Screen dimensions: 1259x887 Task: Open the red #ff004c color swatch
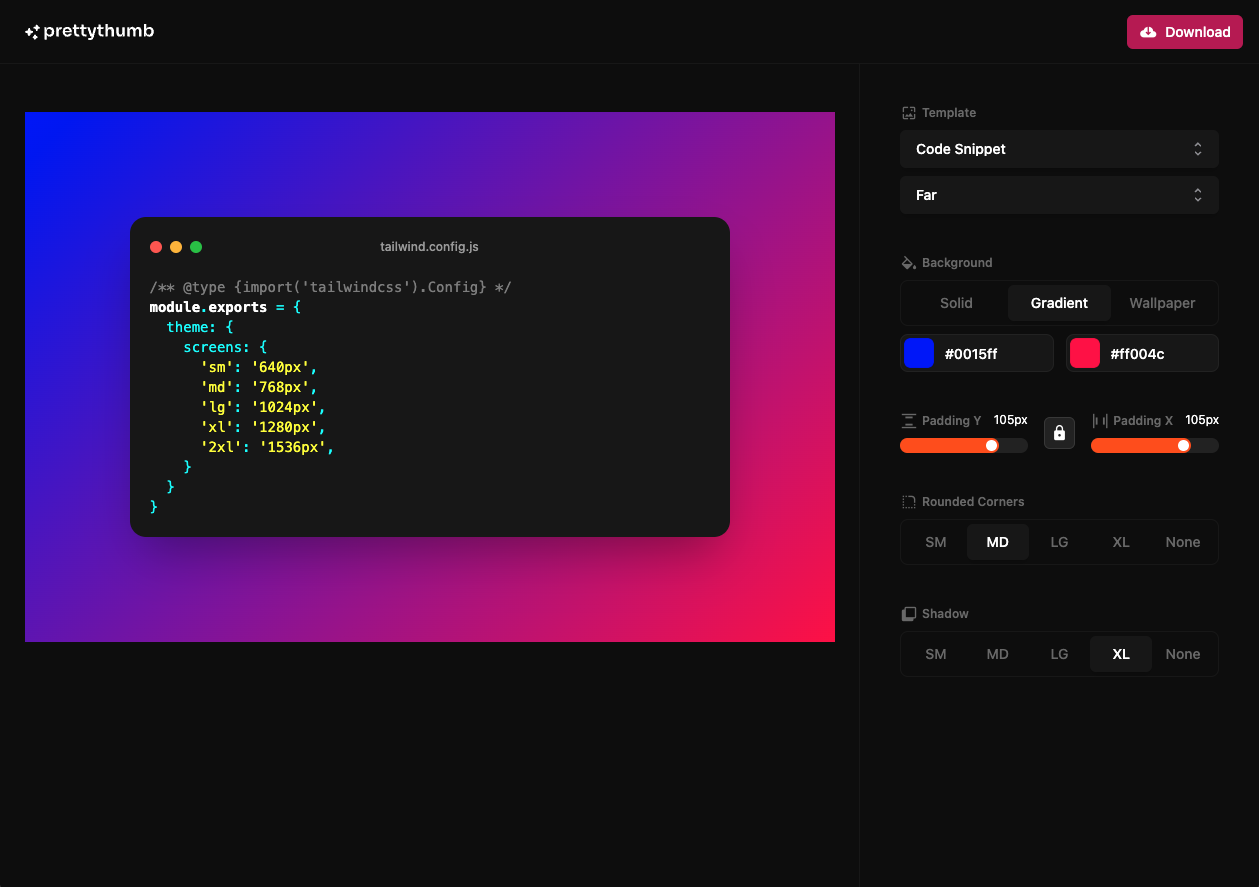pyautogui.click(x=1085, y=353)
